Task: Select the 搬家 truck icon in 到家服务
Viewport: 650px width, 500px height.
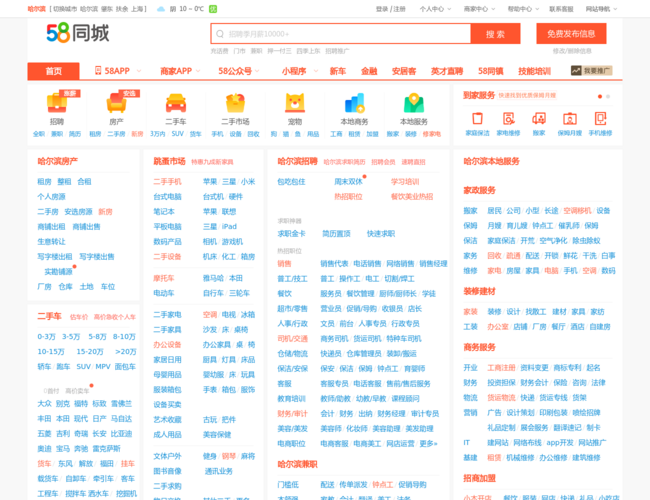Action: tap(539, 119)
